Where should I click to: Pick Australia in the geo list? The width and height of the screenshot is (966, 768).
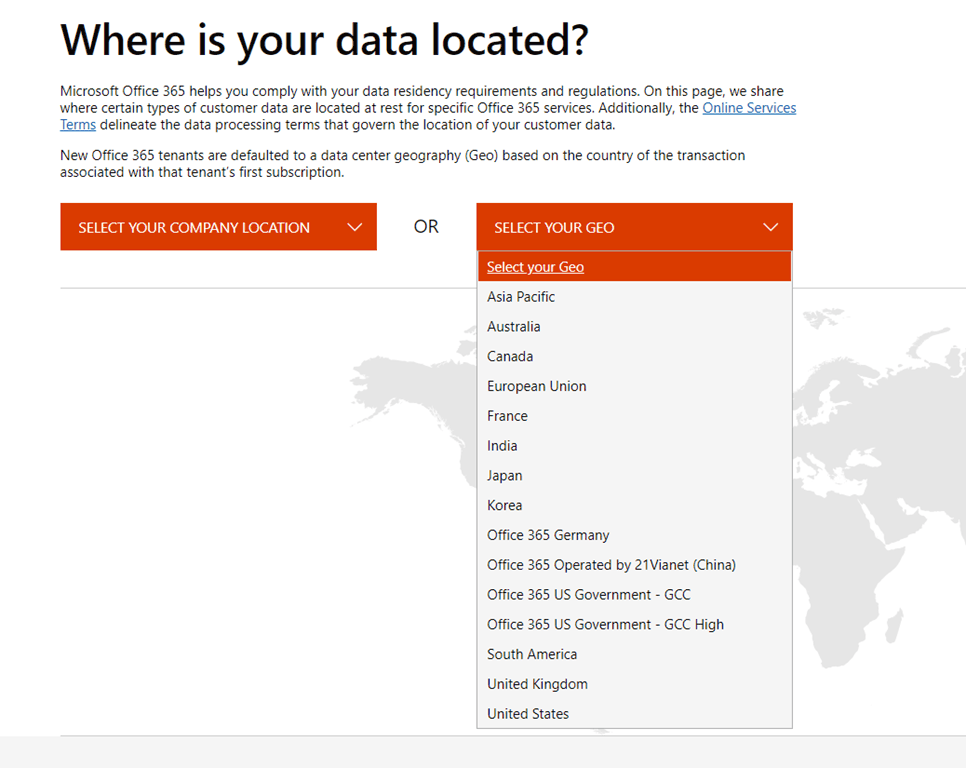click(513, 327)
